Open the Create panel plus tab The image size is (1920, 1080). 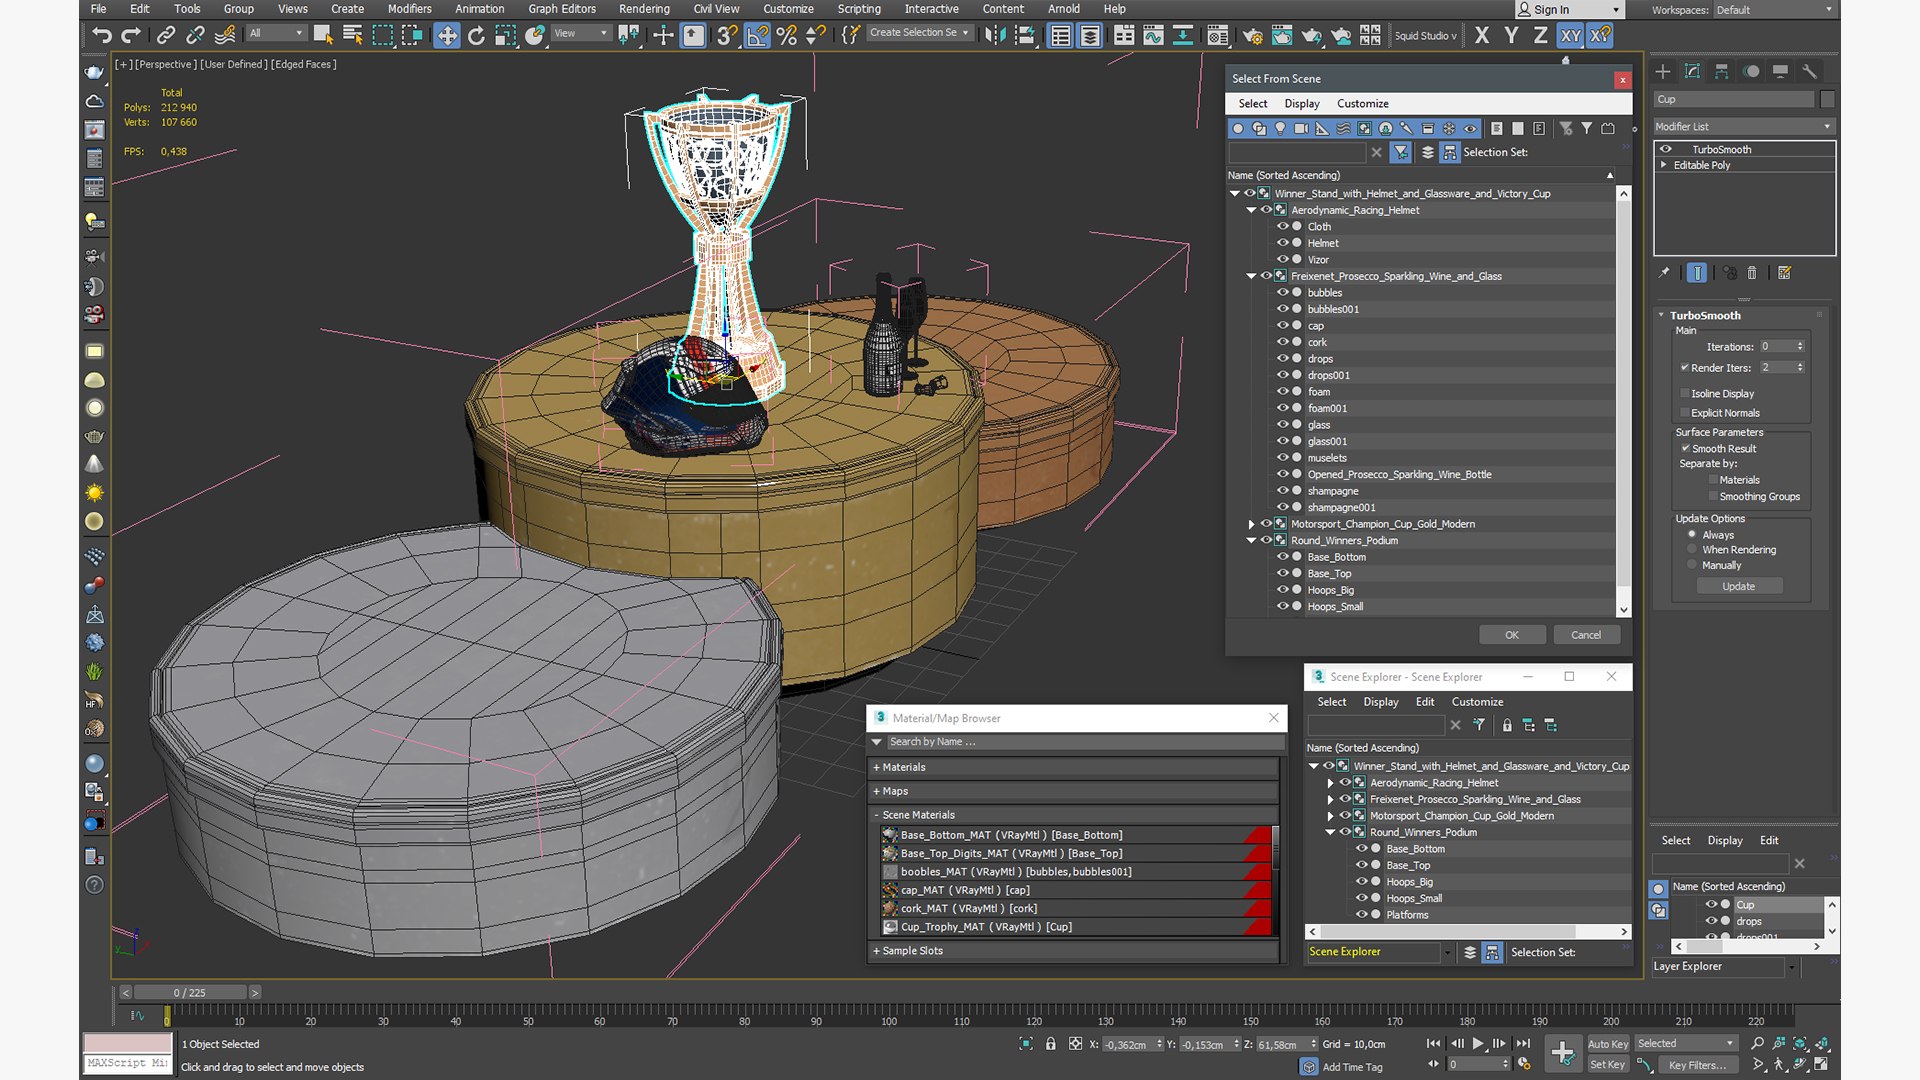[x=1662, y=71]
